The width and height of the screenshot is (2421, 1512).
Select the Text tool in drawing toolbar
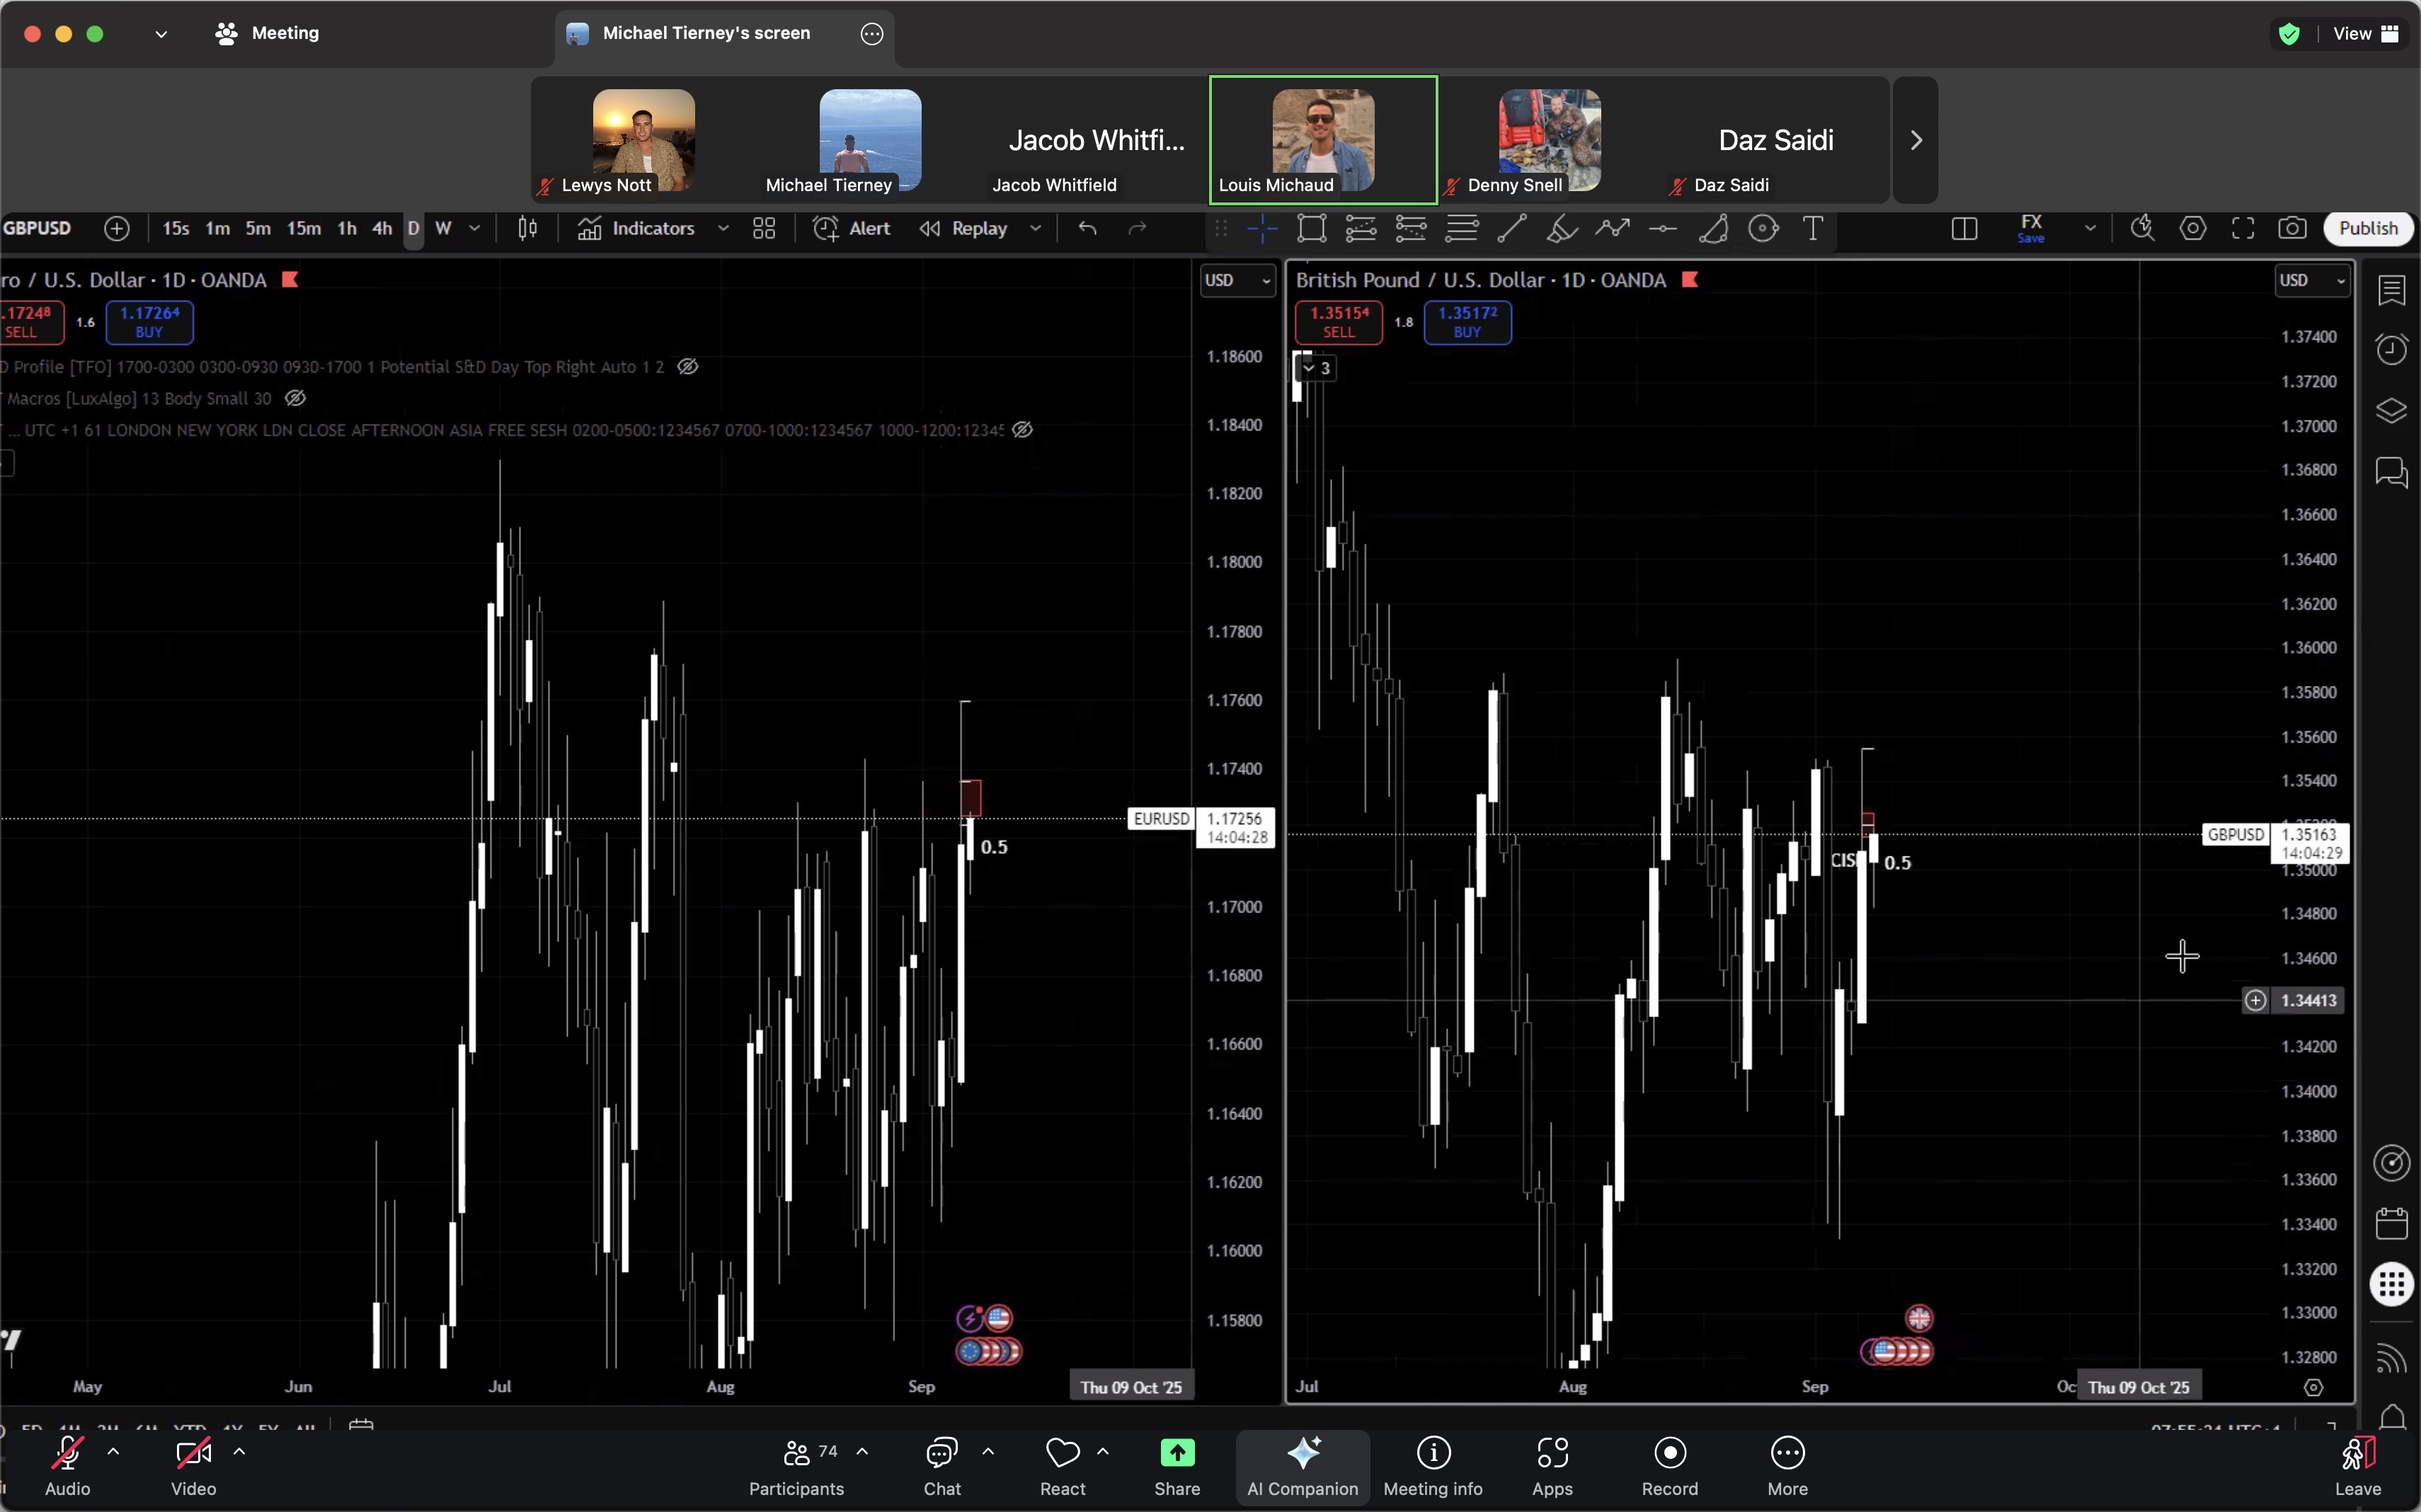(x=1813, y=229)
